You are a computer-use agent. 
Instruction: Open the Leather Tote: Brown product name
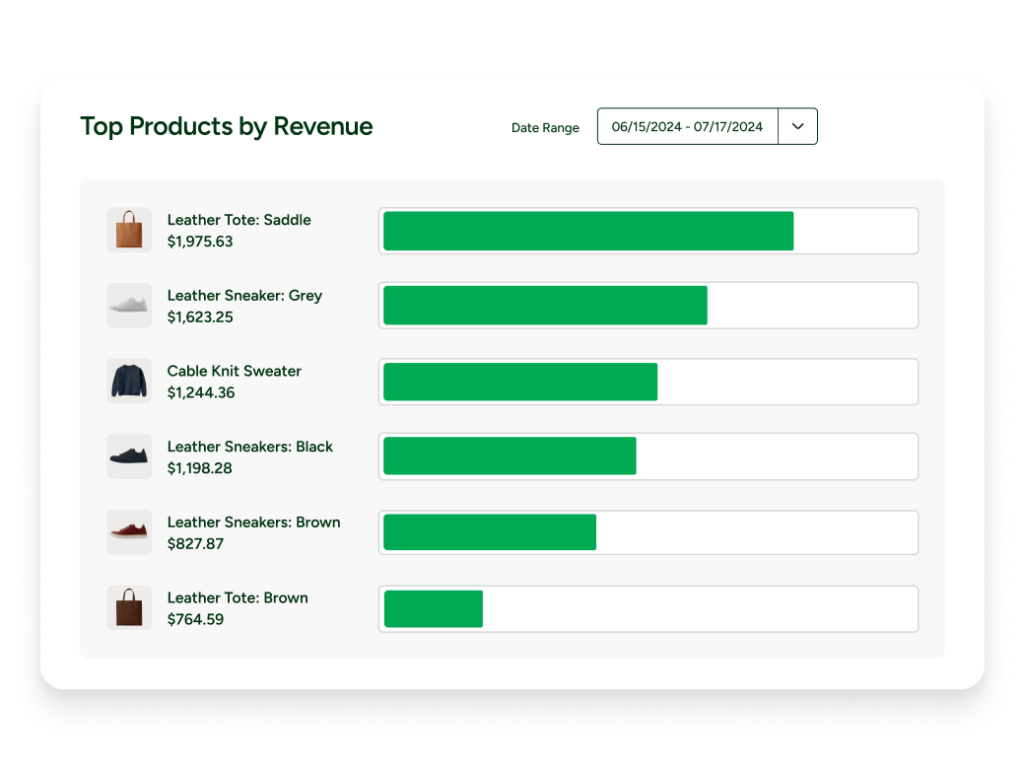[237, 598]
